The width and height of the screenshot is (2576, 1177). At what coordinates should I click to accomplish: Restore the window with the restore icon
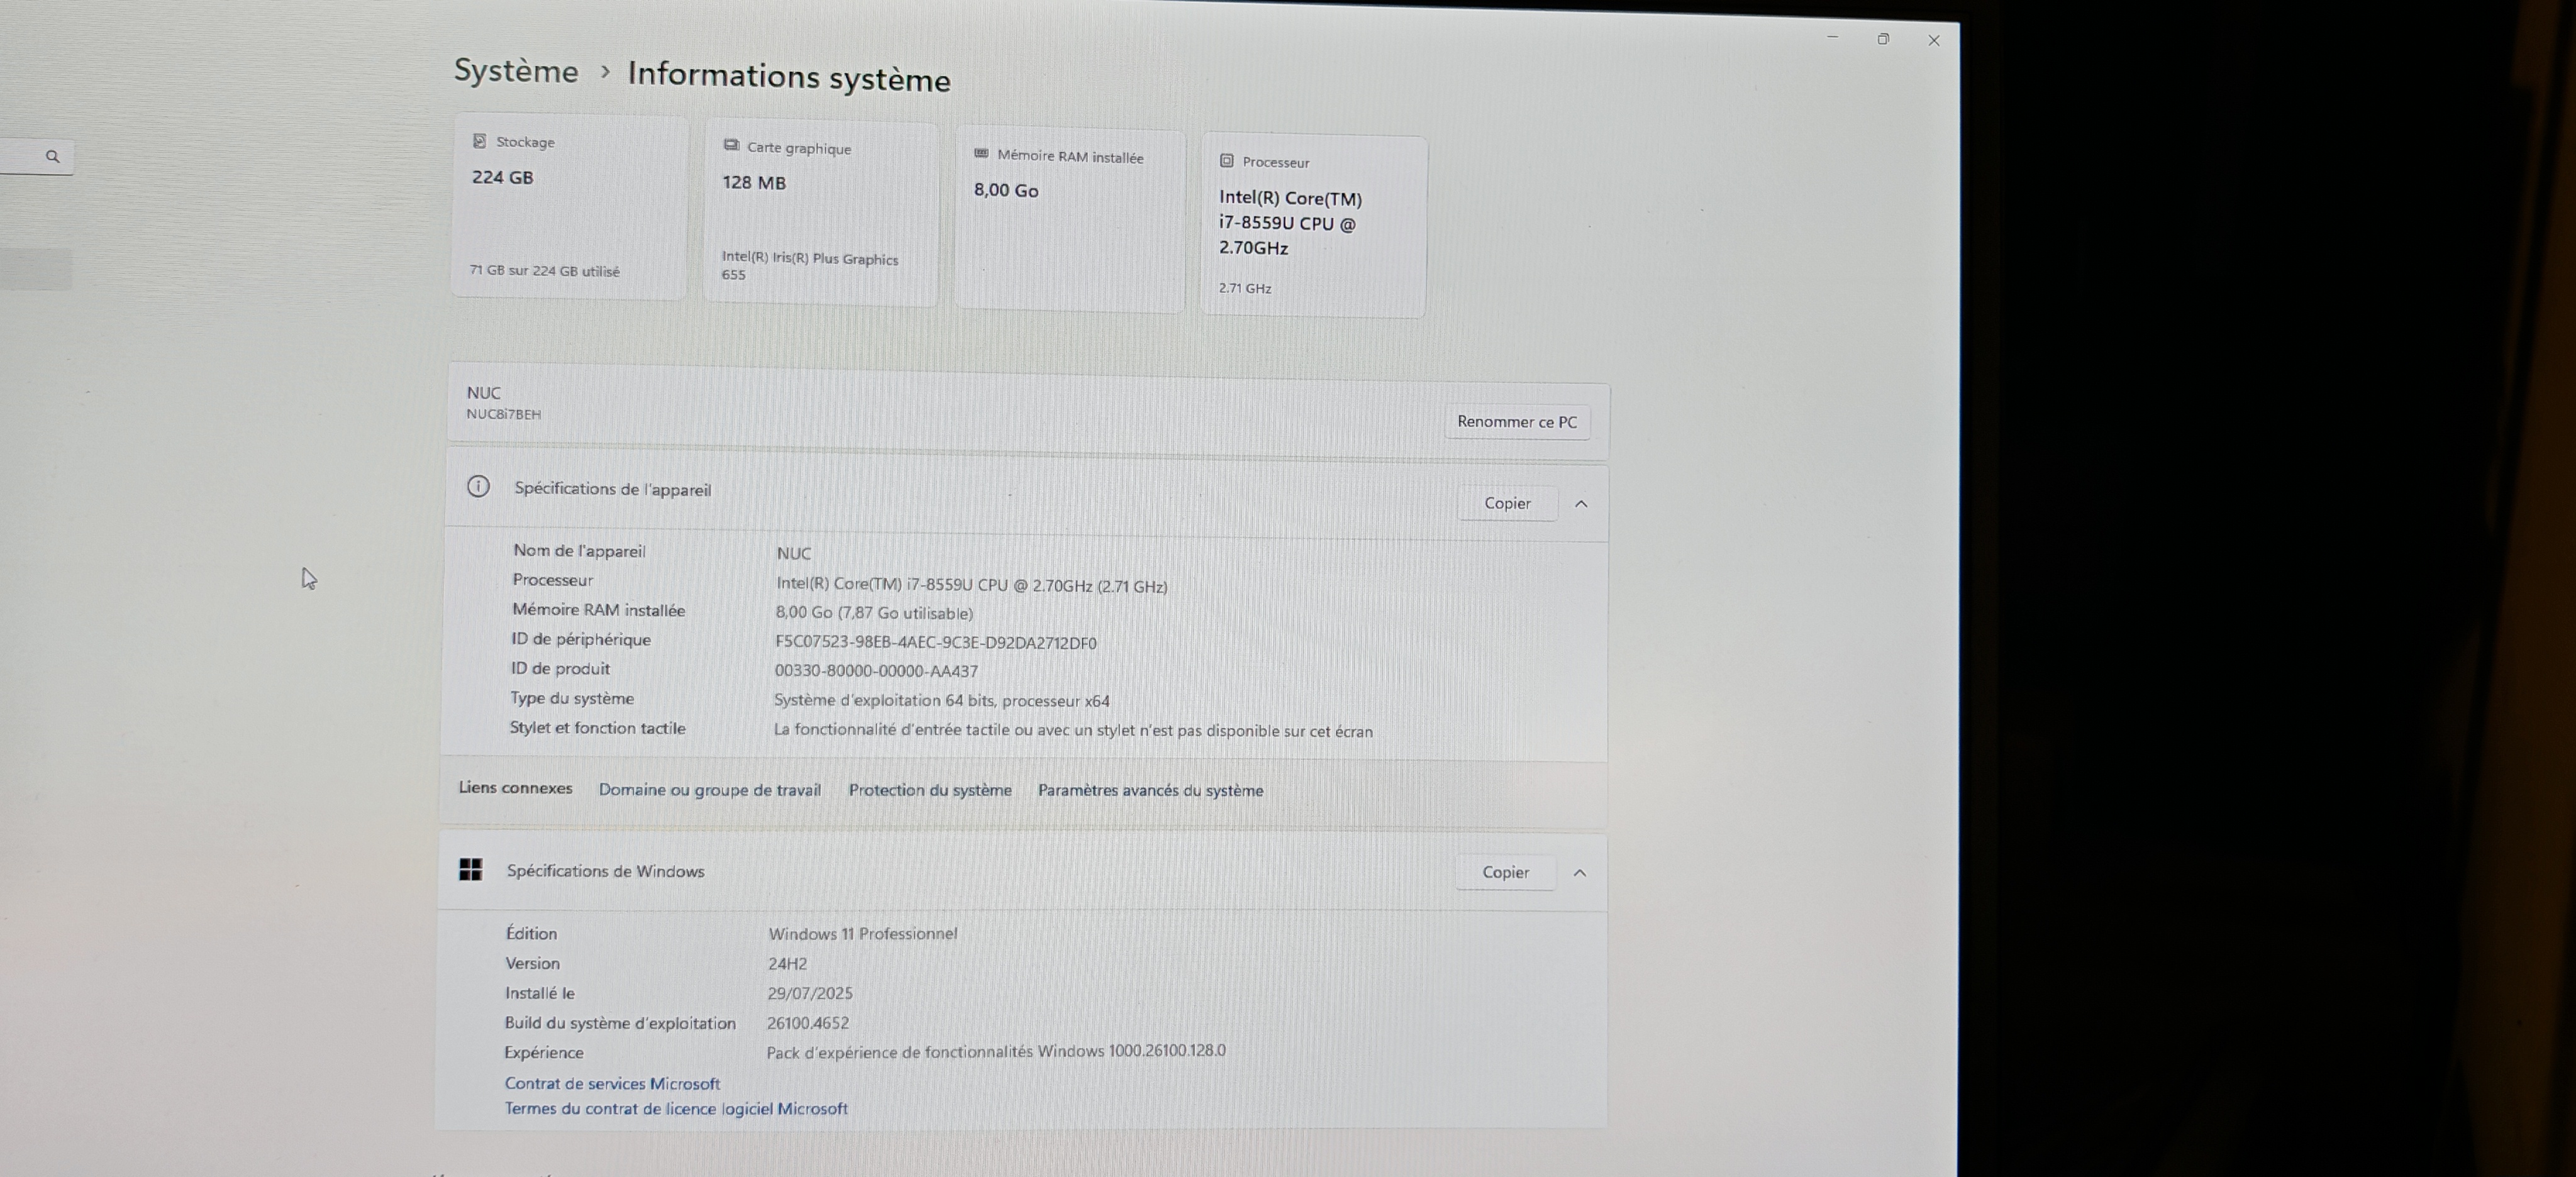(x=1883, y=39)
